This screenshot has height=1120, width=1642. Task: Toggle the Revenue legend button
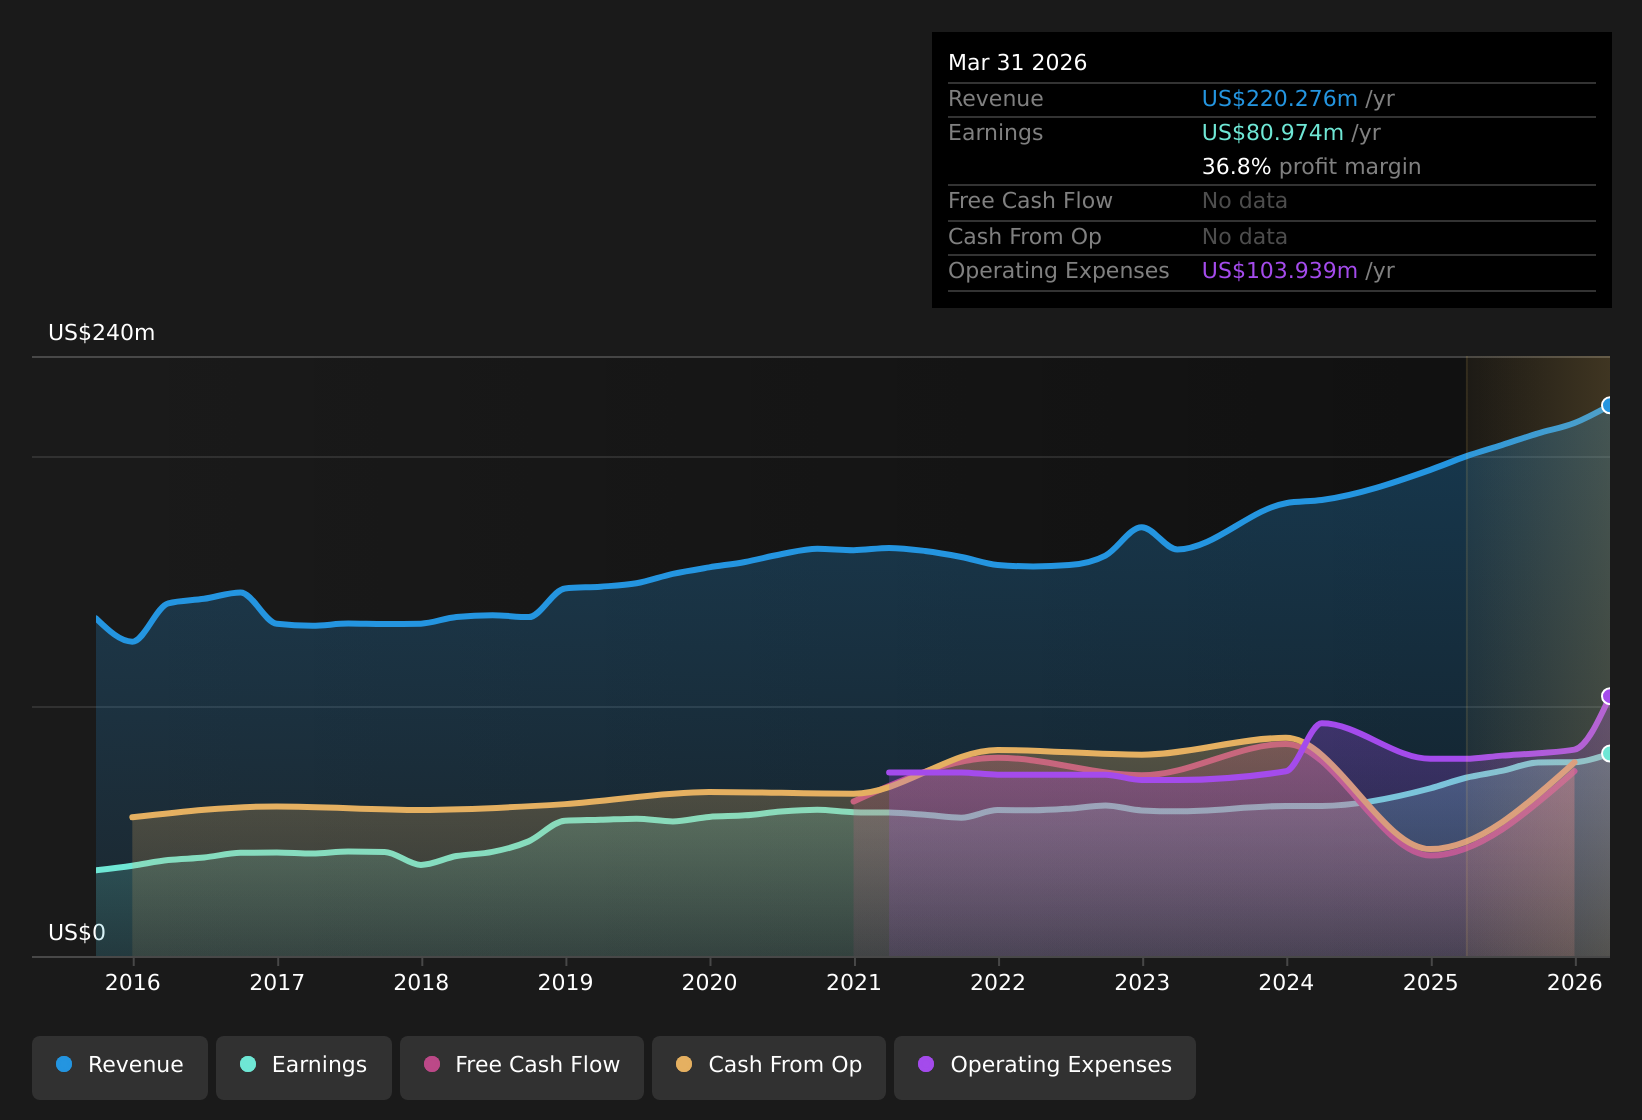click(120, 1067)
